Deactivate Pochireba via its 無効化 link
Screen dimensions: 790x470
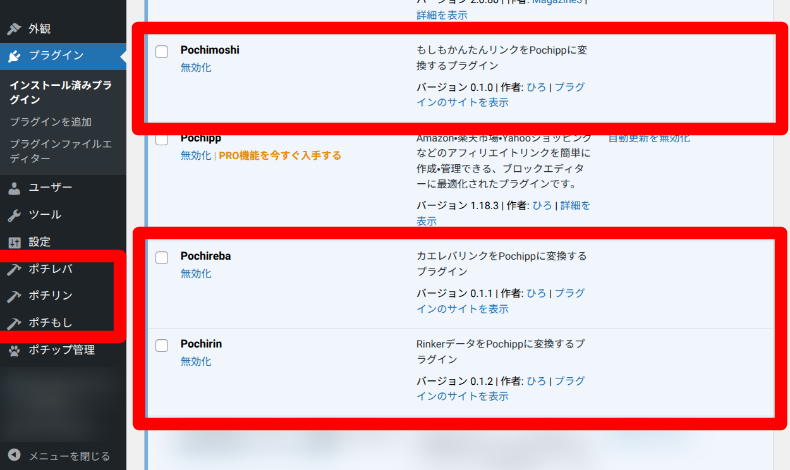click(196, 274)
